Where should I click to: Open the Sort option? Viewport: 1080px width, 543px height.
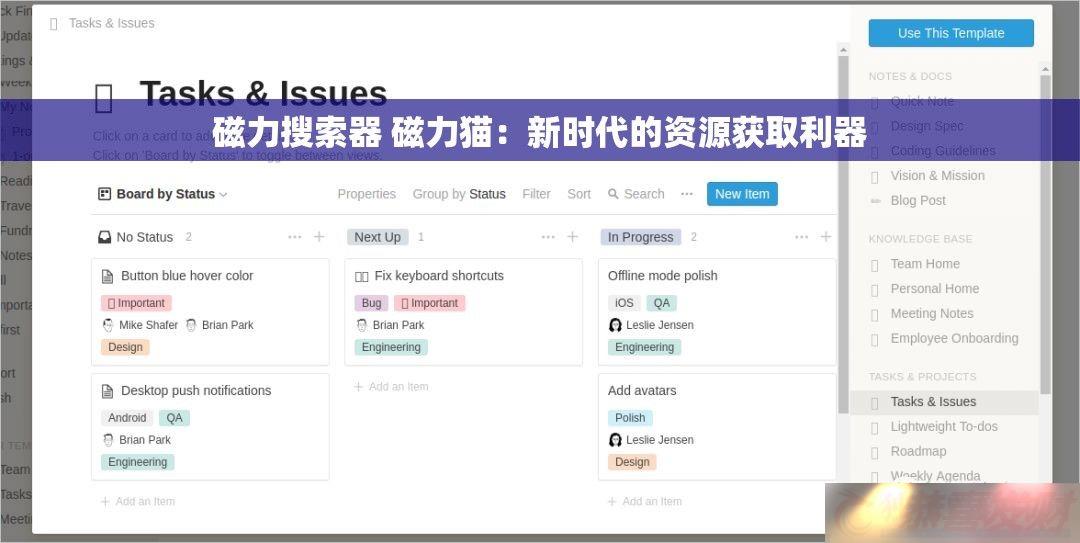[579, 194]
